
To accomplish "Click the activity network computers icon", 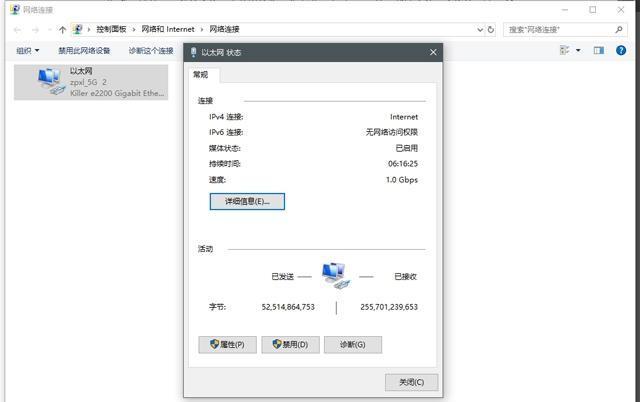I will (x=336, y=276).
